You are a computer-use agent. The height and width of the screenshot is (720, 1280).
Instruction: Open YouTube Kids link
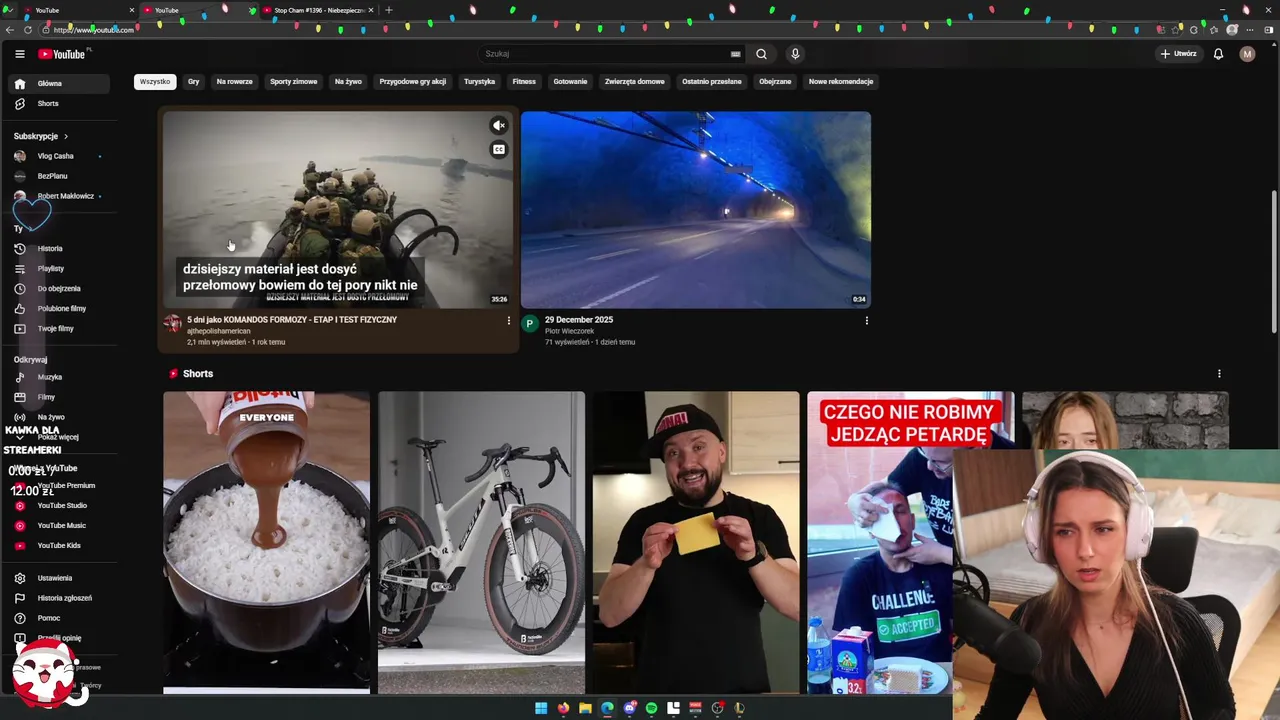tap(60, 546)
